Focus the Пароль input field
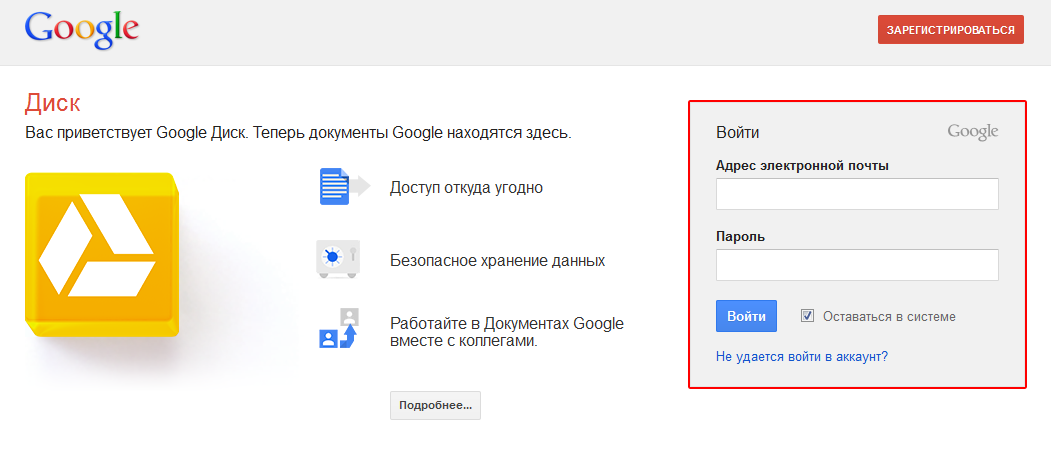The width and height of the screenshot is (1051, 451). pos(857,265)
